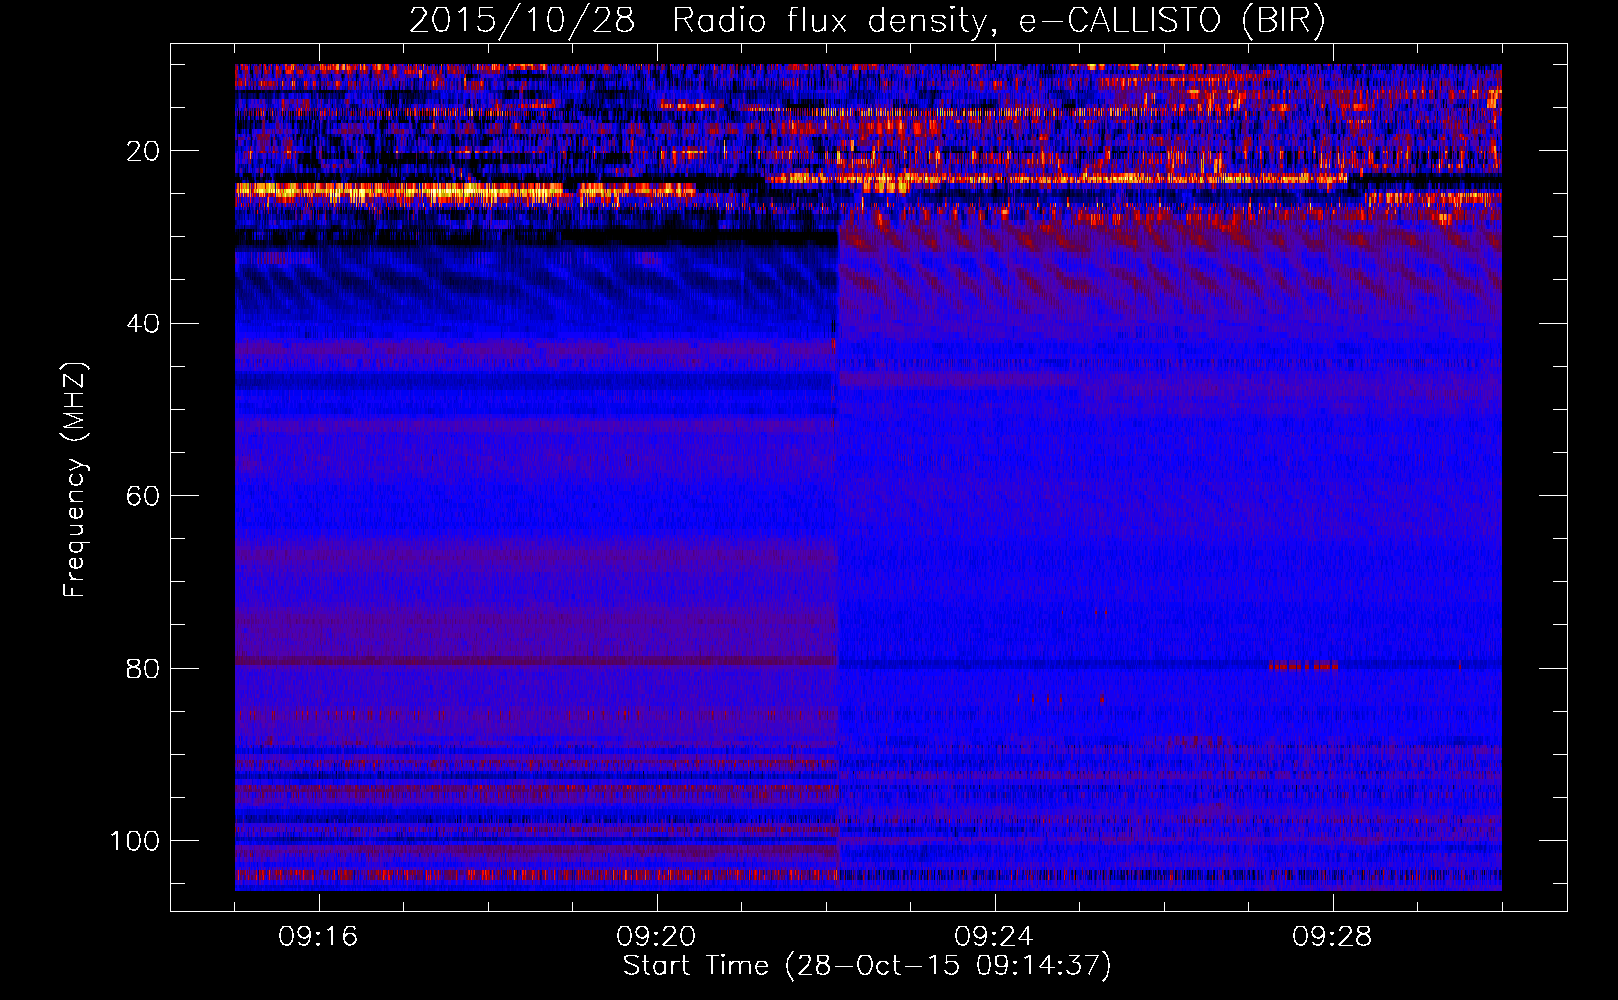Click the '80' frequency tick label

click(x=143, y=668)
